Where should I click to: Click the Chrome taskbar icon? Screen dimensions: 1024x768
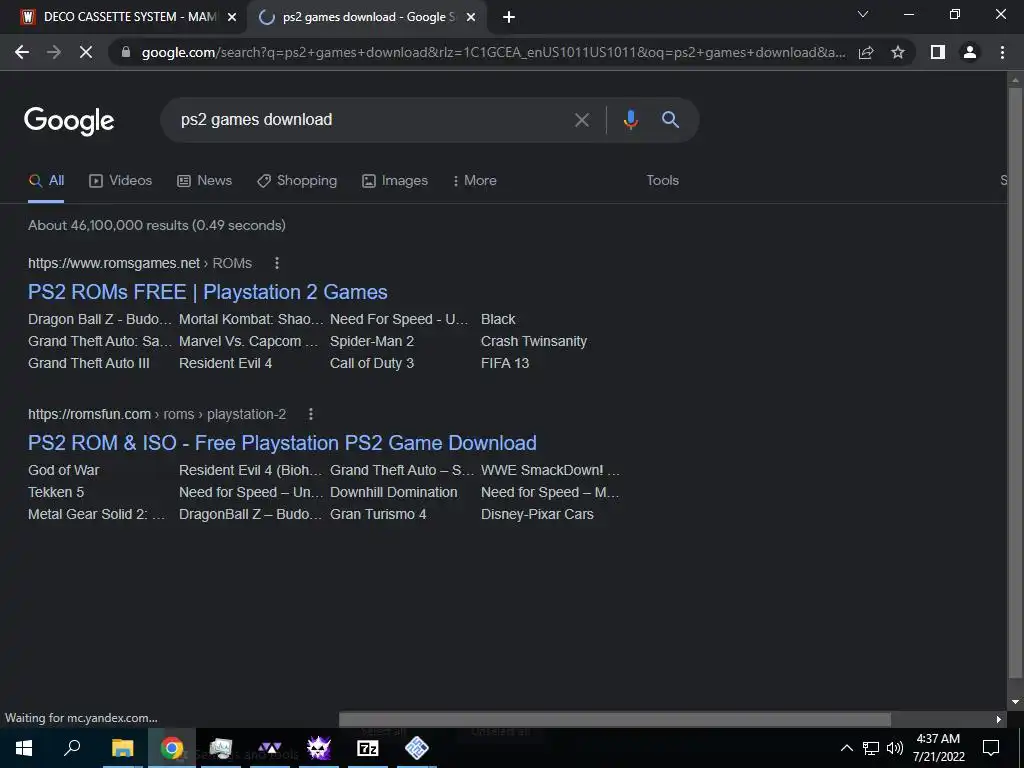(x=172, y=748)
